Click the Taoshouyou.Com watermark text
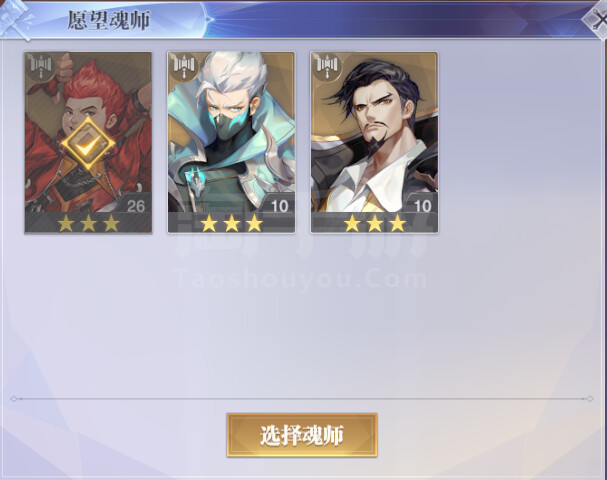Viewport: 607px width, 480px height. [301, 279]
